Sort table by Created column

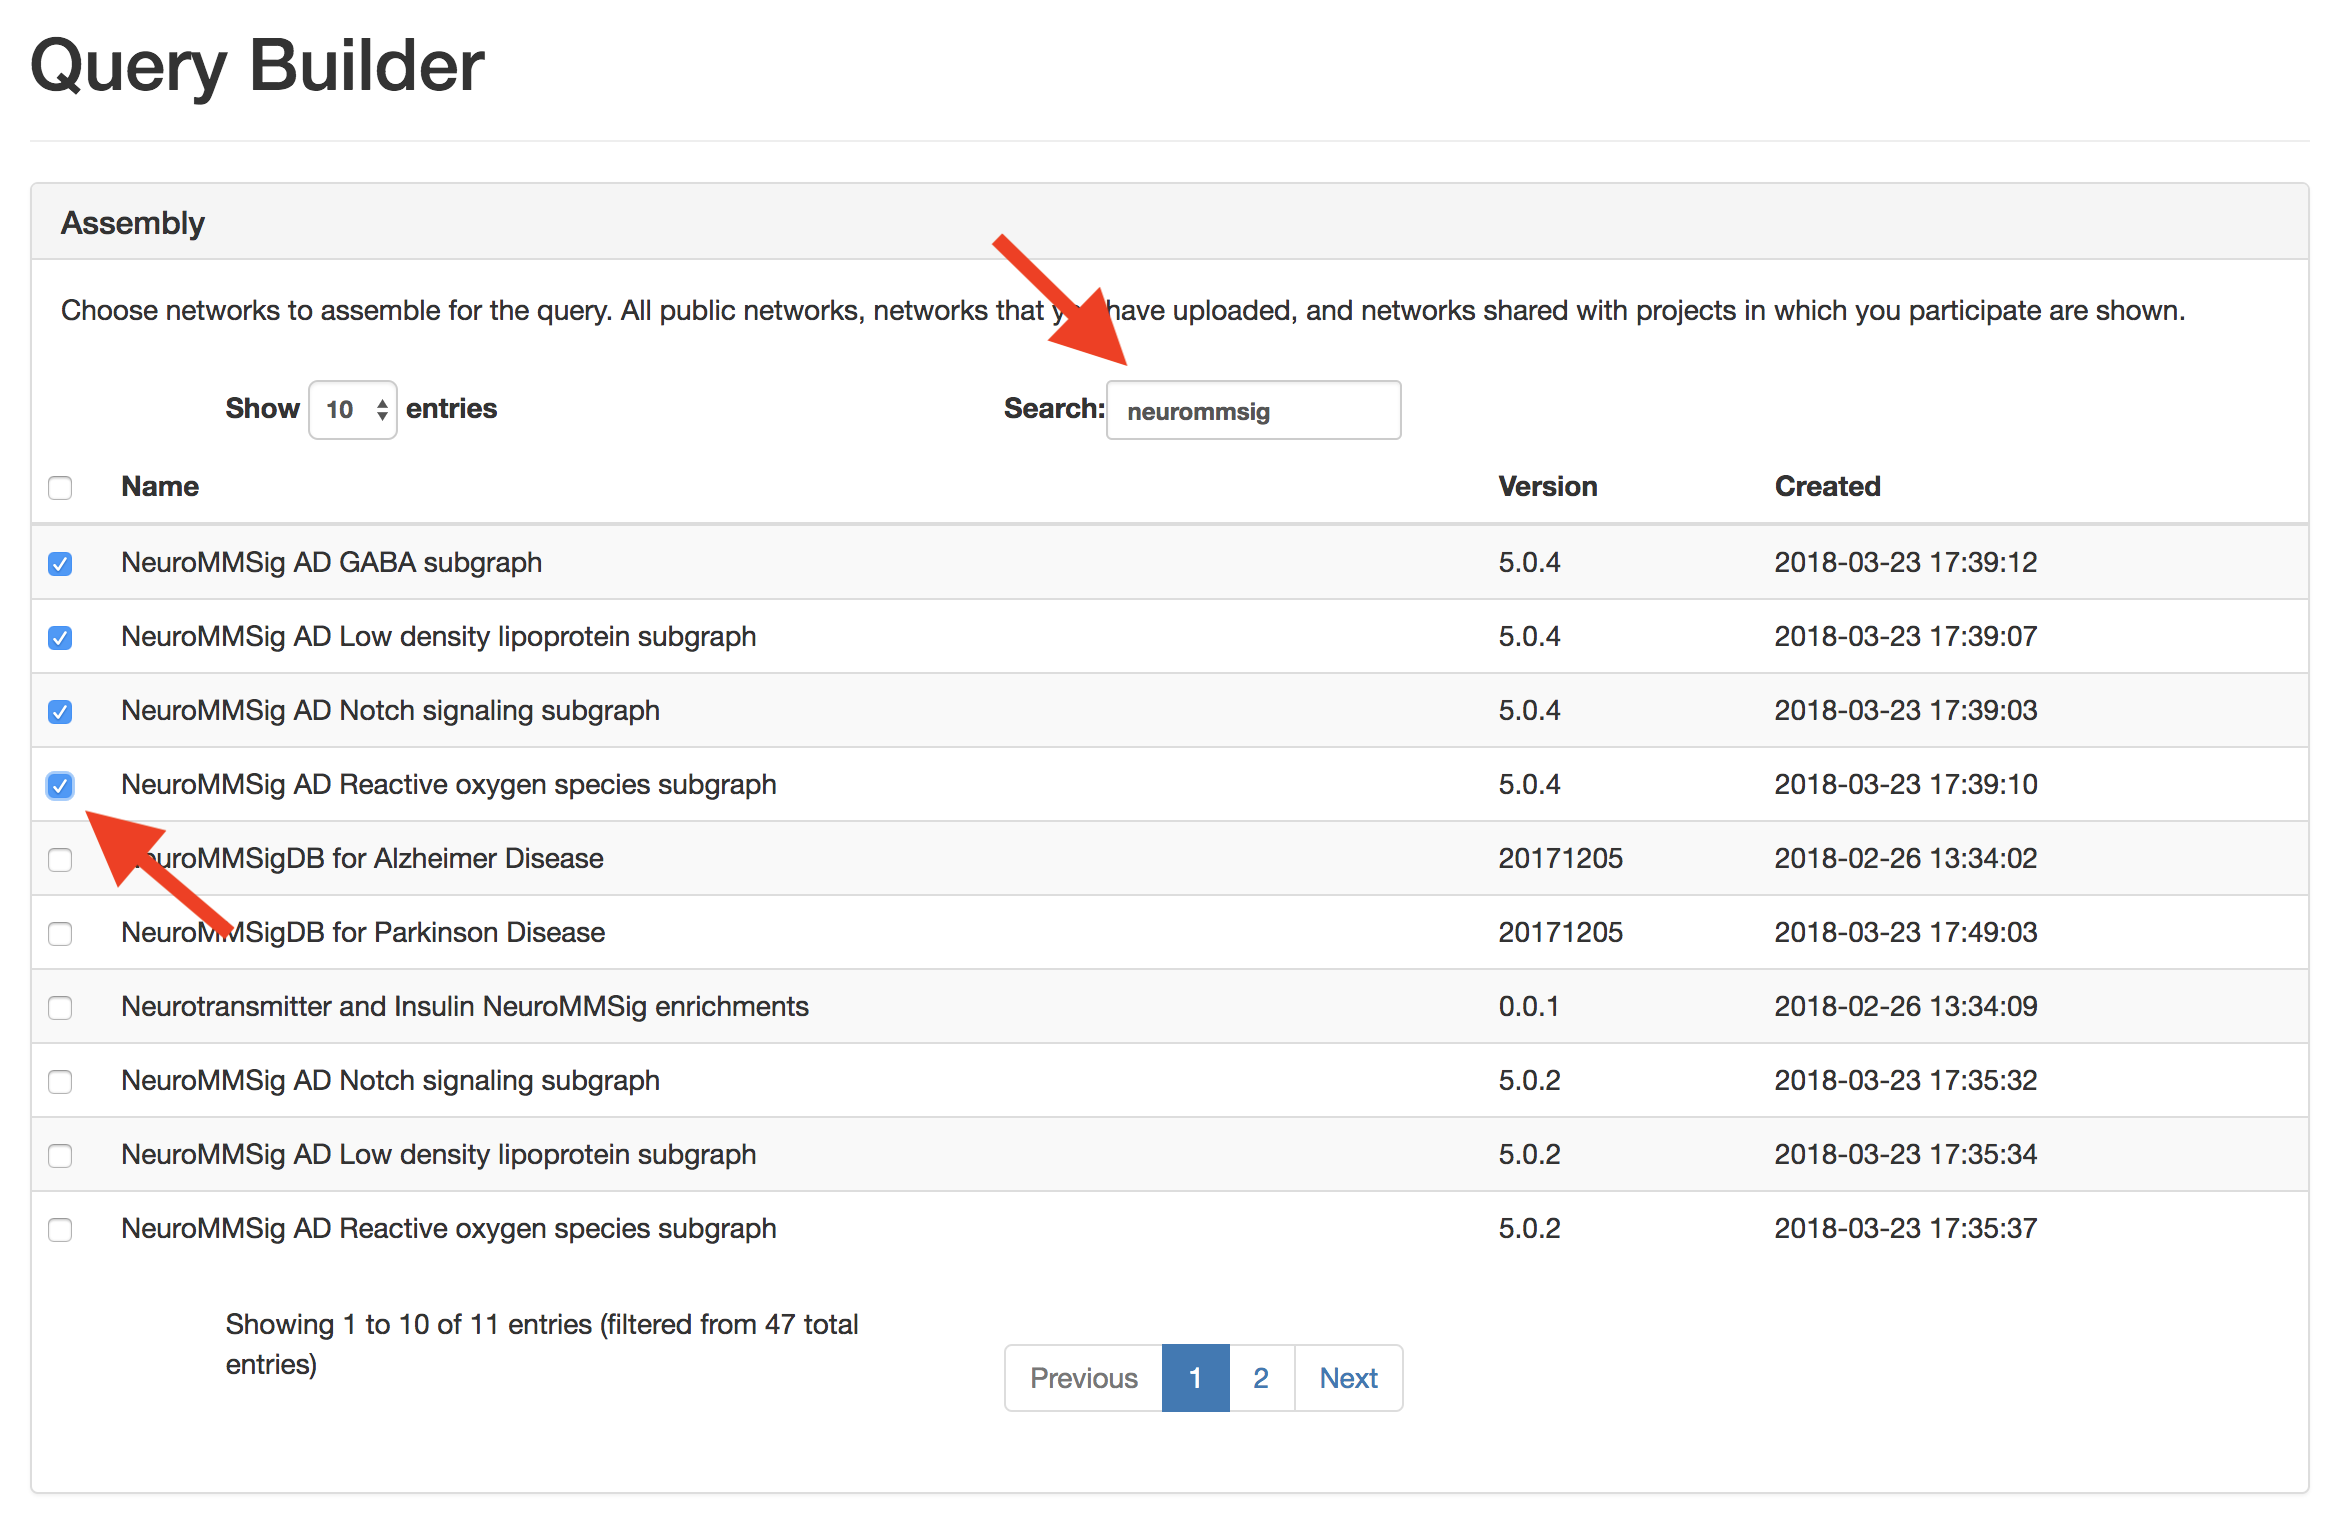(x=1827, y=487)
